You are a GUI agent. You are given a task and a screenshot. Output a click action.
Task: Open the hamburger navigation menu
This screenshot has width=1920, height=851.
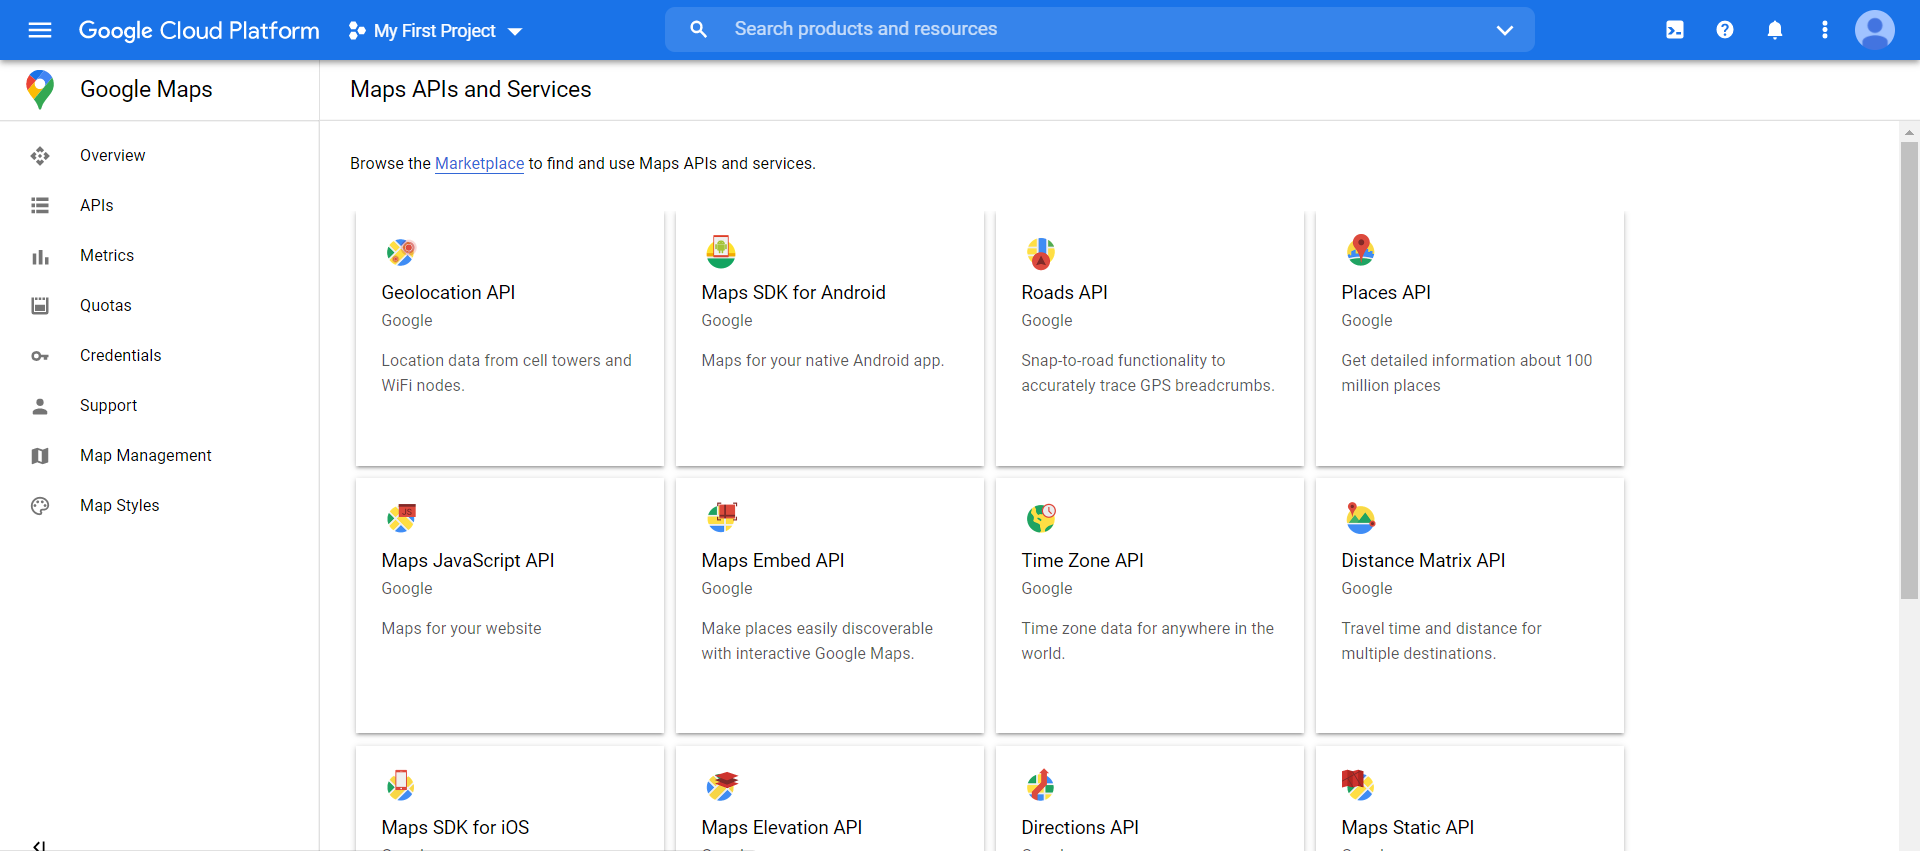[x=40, y=30]
